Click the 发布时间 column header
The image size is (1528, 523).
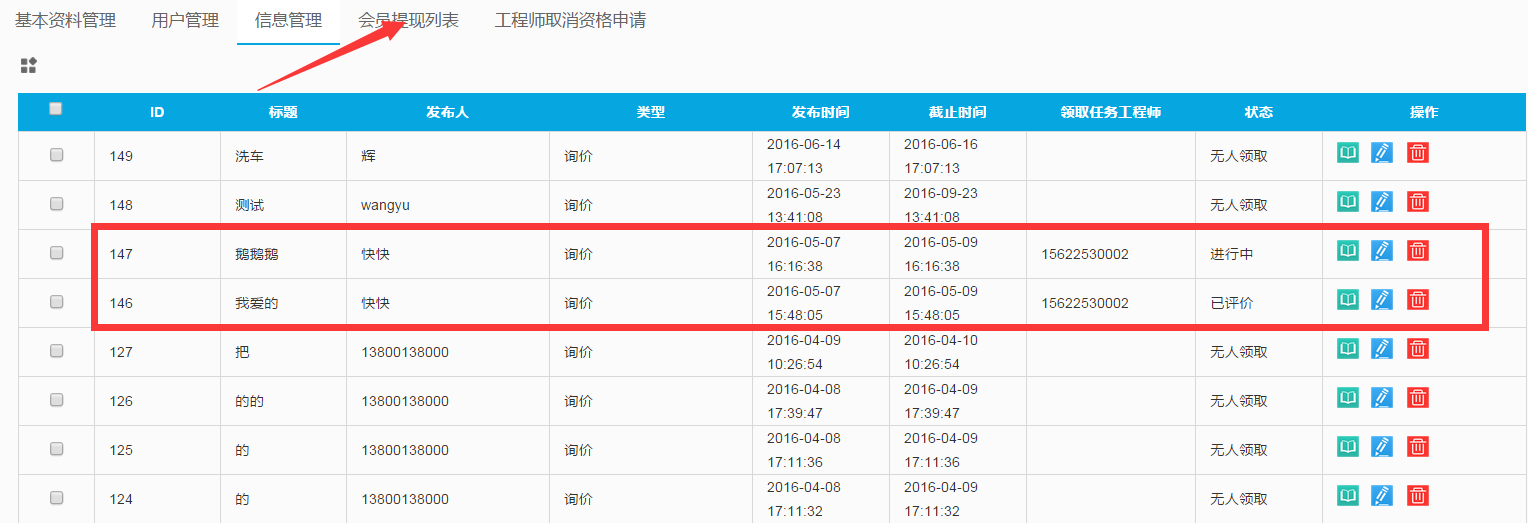click(x=820, y=112)
